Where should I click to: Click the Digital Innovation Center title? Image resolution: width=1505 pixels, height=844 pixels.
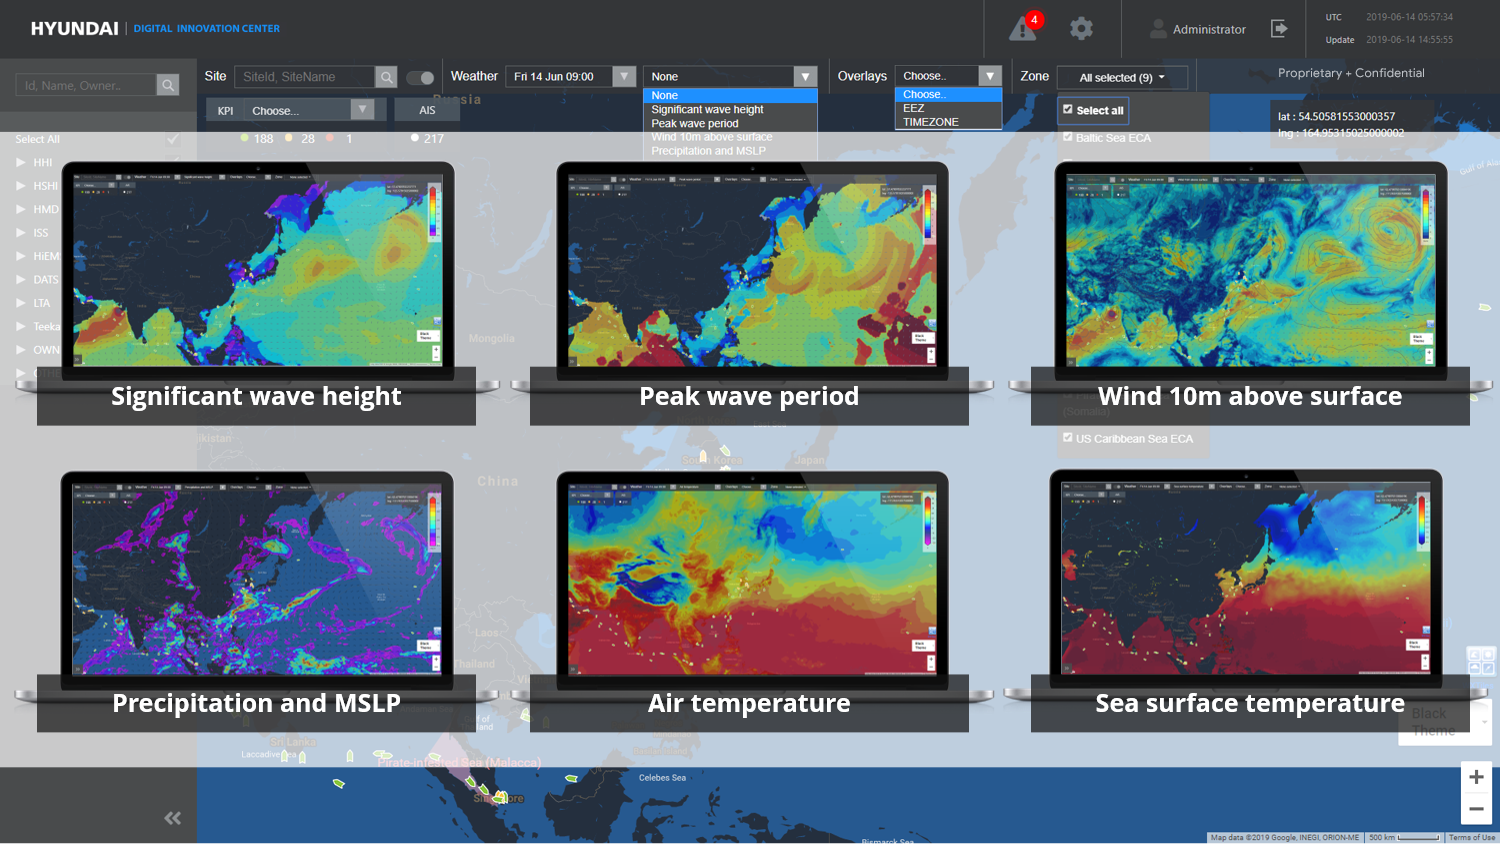point(207,28)
